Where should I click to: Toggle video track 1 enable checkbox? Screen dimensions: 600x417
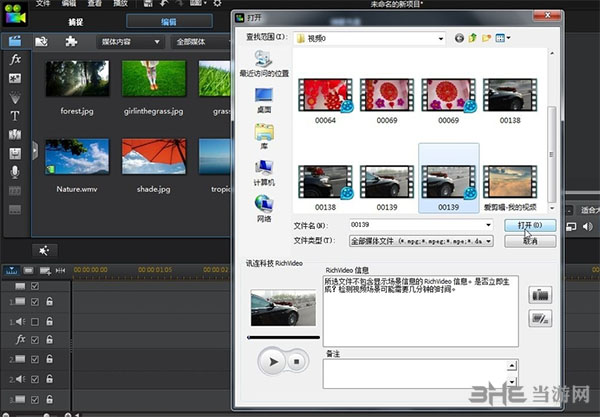[35, 302]
